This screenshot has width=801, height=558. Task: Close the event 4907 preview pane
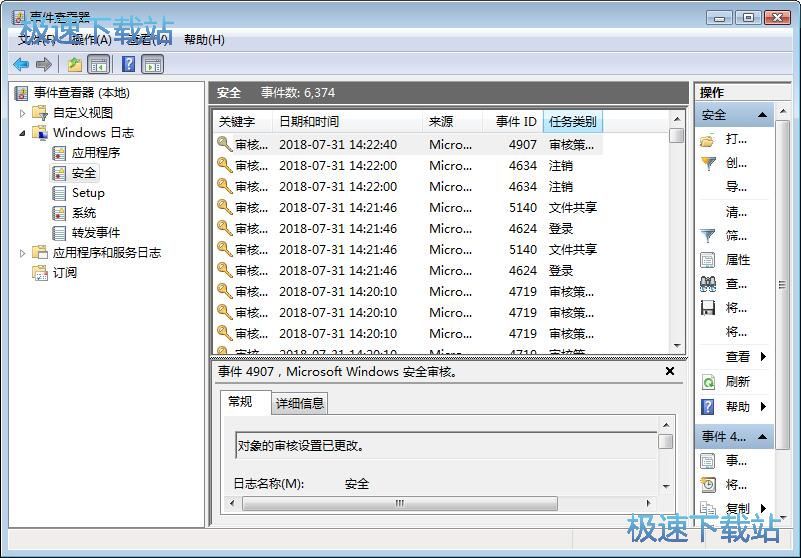click(x=670, y=371)
